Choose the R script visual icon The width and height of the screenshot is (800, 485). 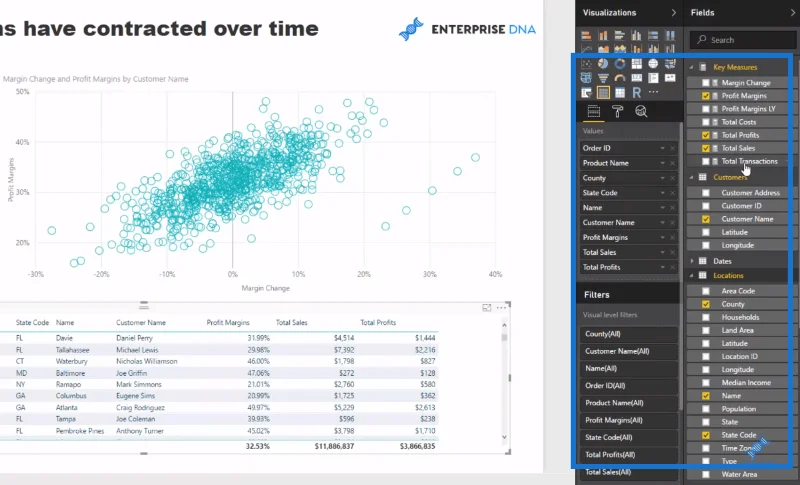(636, 93)
